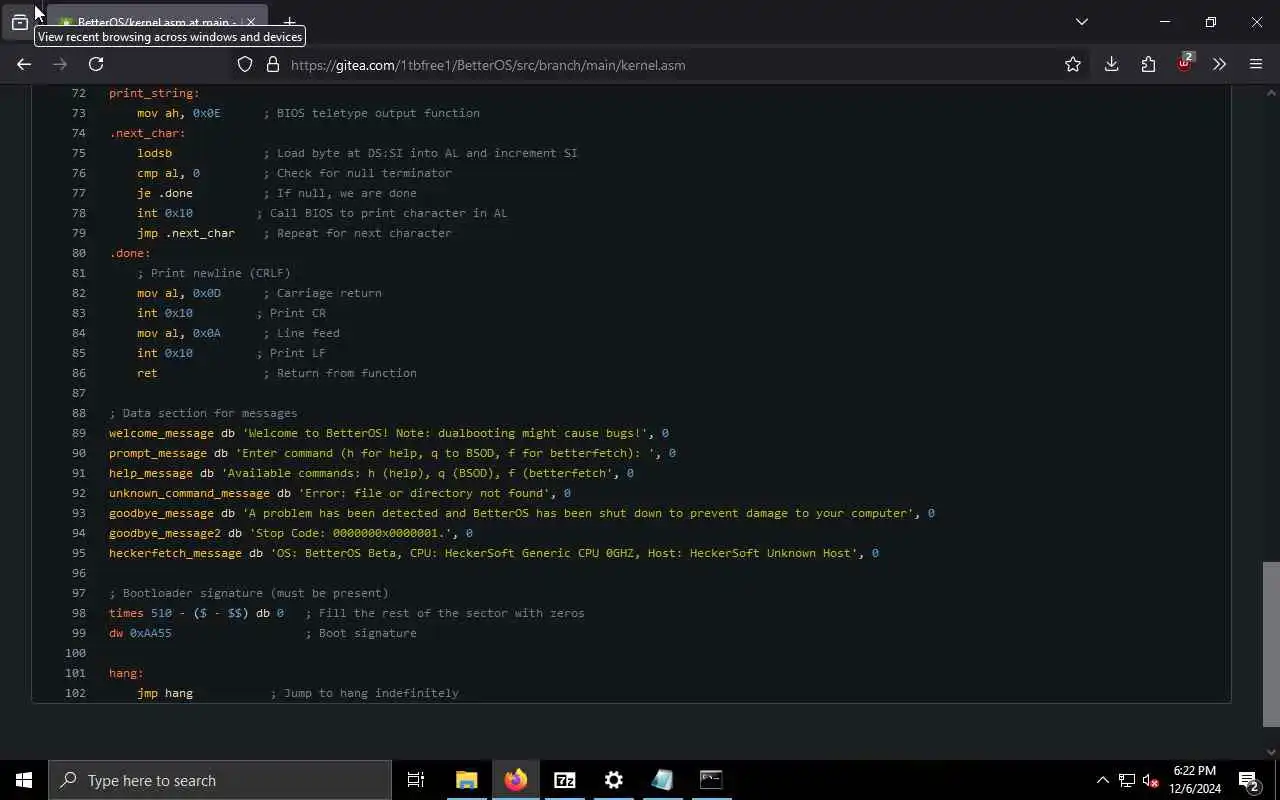The width and height of the screenshot is (1280, 800).
Task: Restore down the Firefox window
Action: coord(1210,22)
